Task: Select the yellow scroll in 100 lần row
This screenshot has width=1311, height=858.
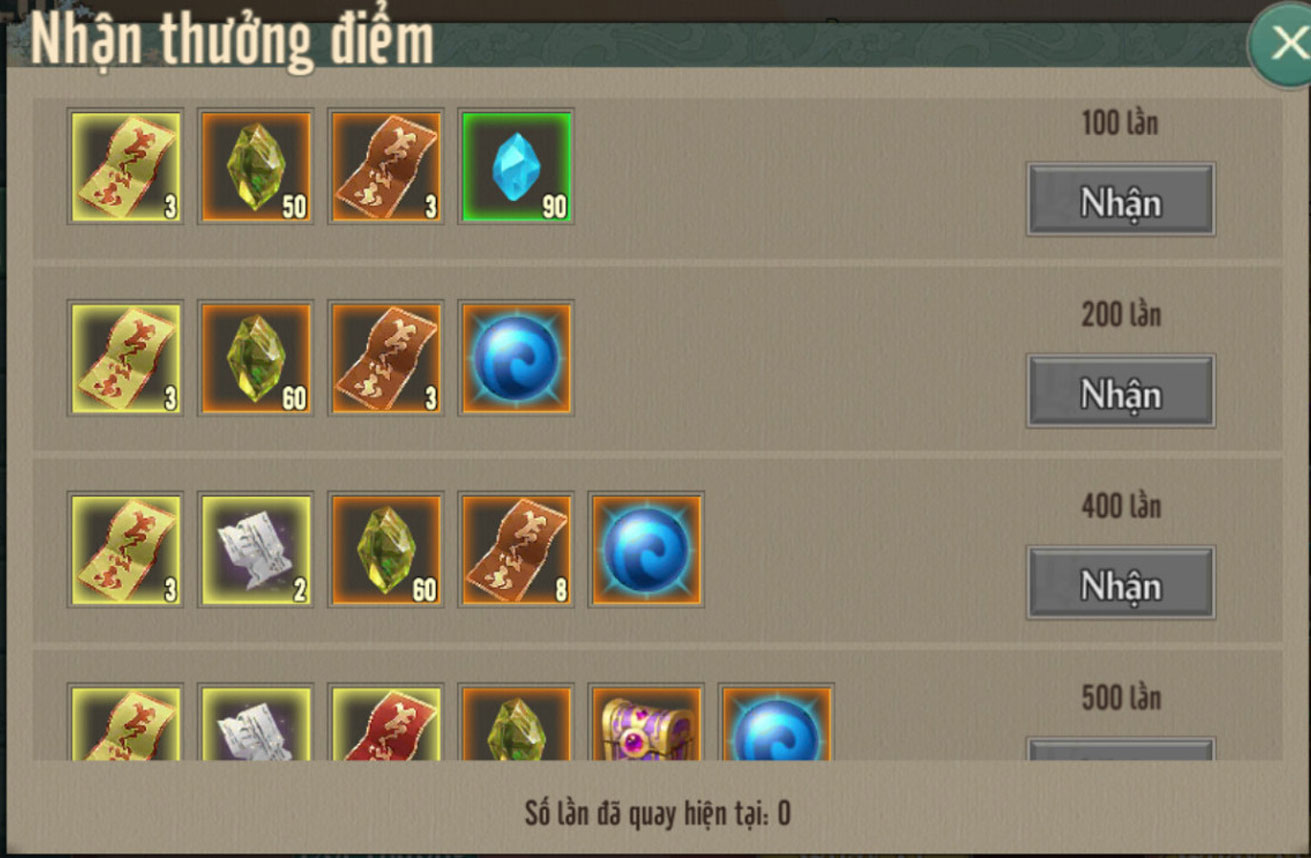Action: [x=126, y=166]
